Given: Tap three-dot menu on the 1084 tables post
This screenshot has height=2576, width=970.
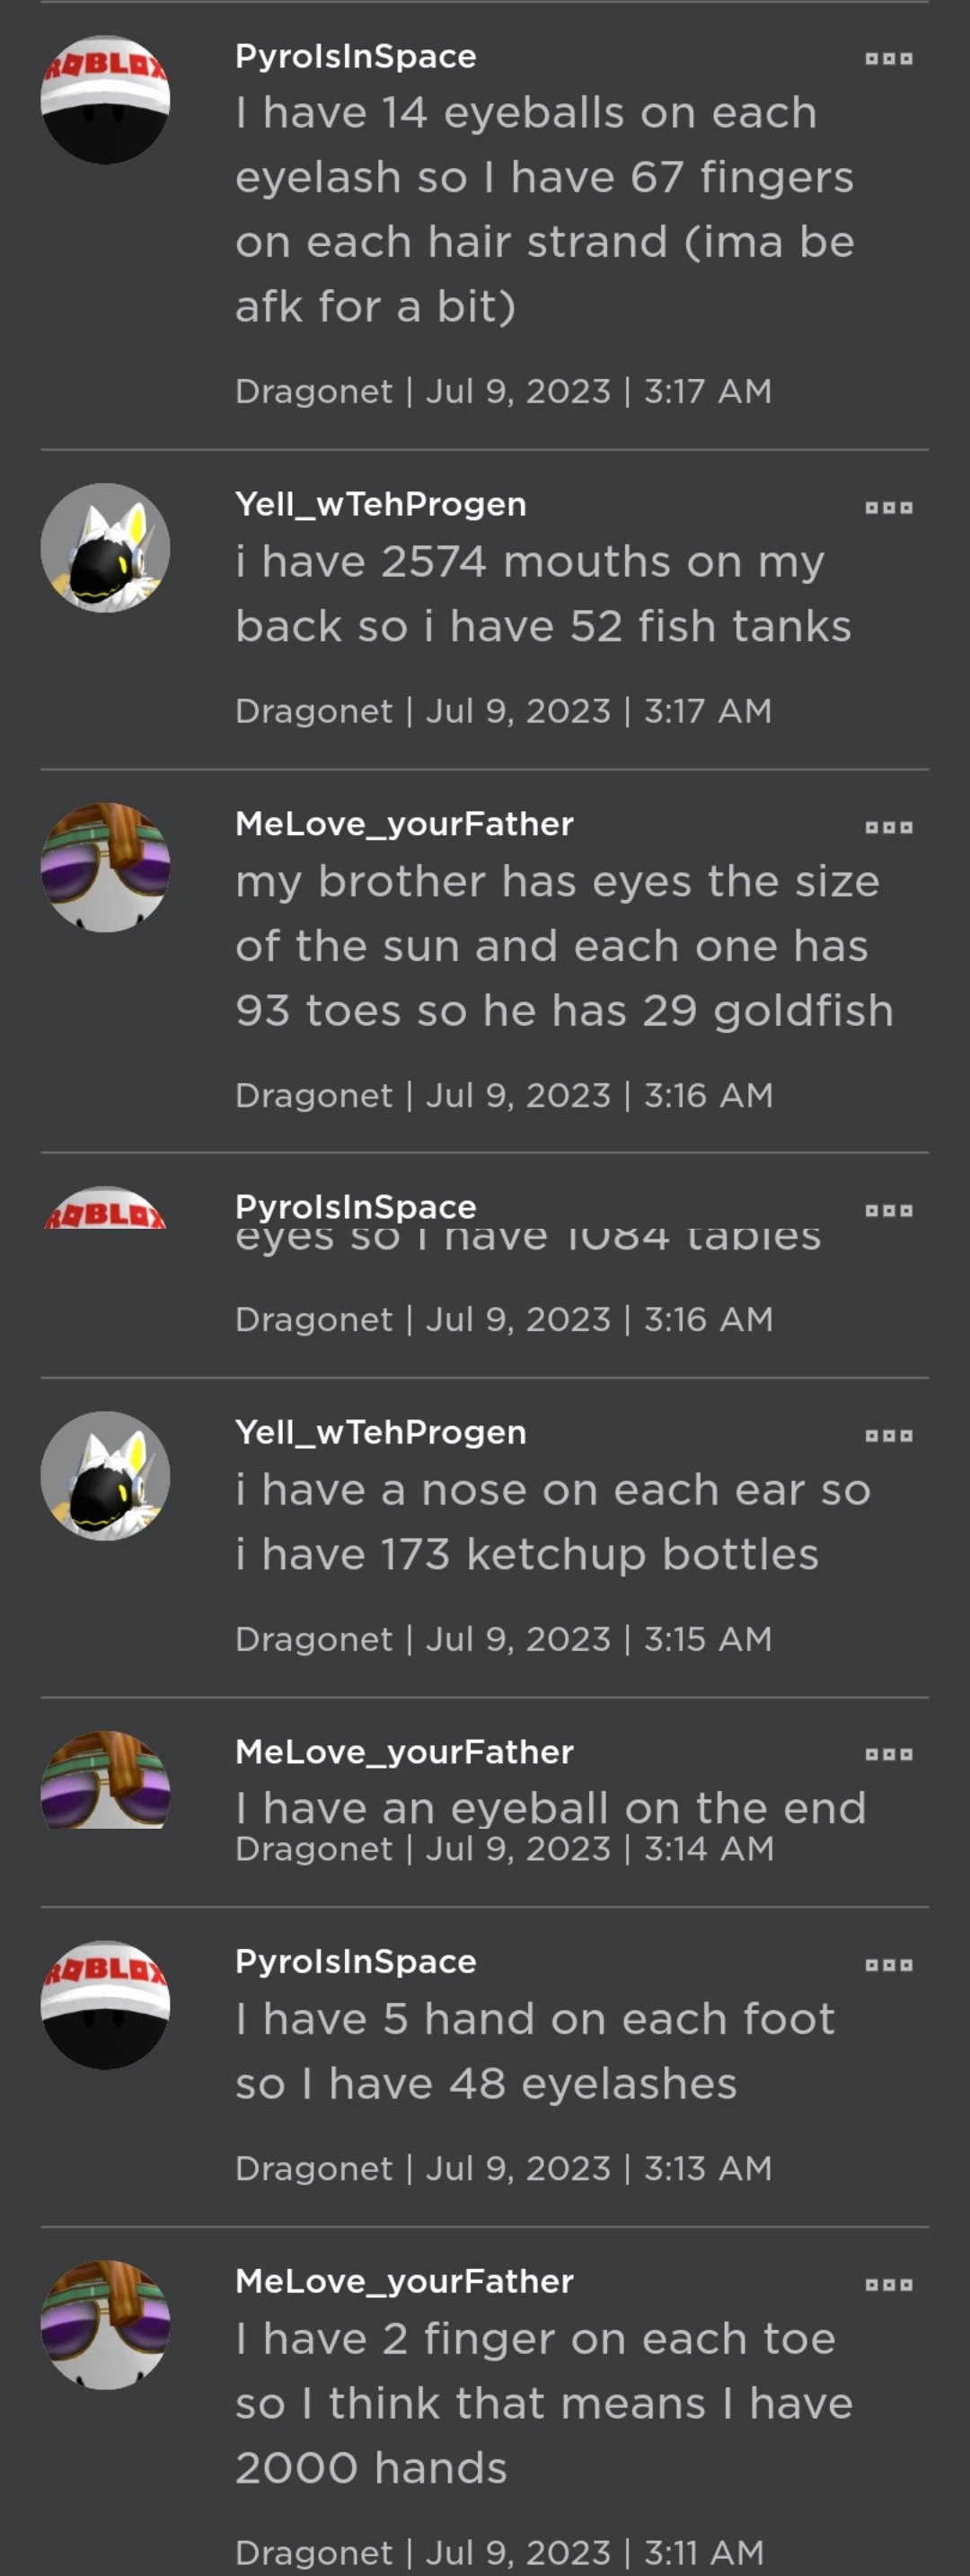Looking at the screenshot, I should point(888,1210).
